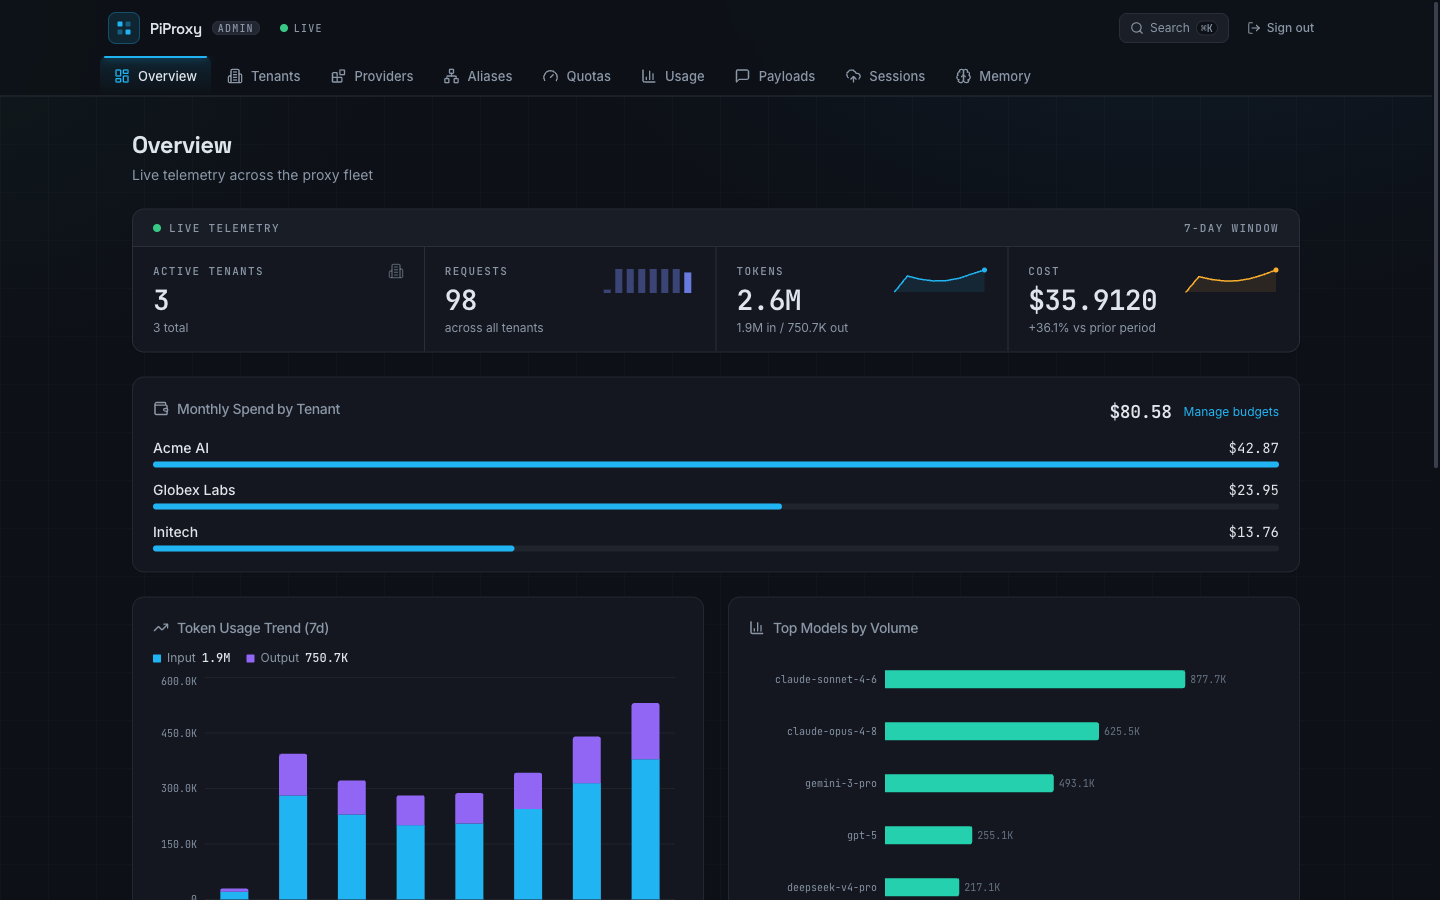Click the tallest token usage bar
The width and height of the screenshot is (1440, 900).
(x=645, y=801)
